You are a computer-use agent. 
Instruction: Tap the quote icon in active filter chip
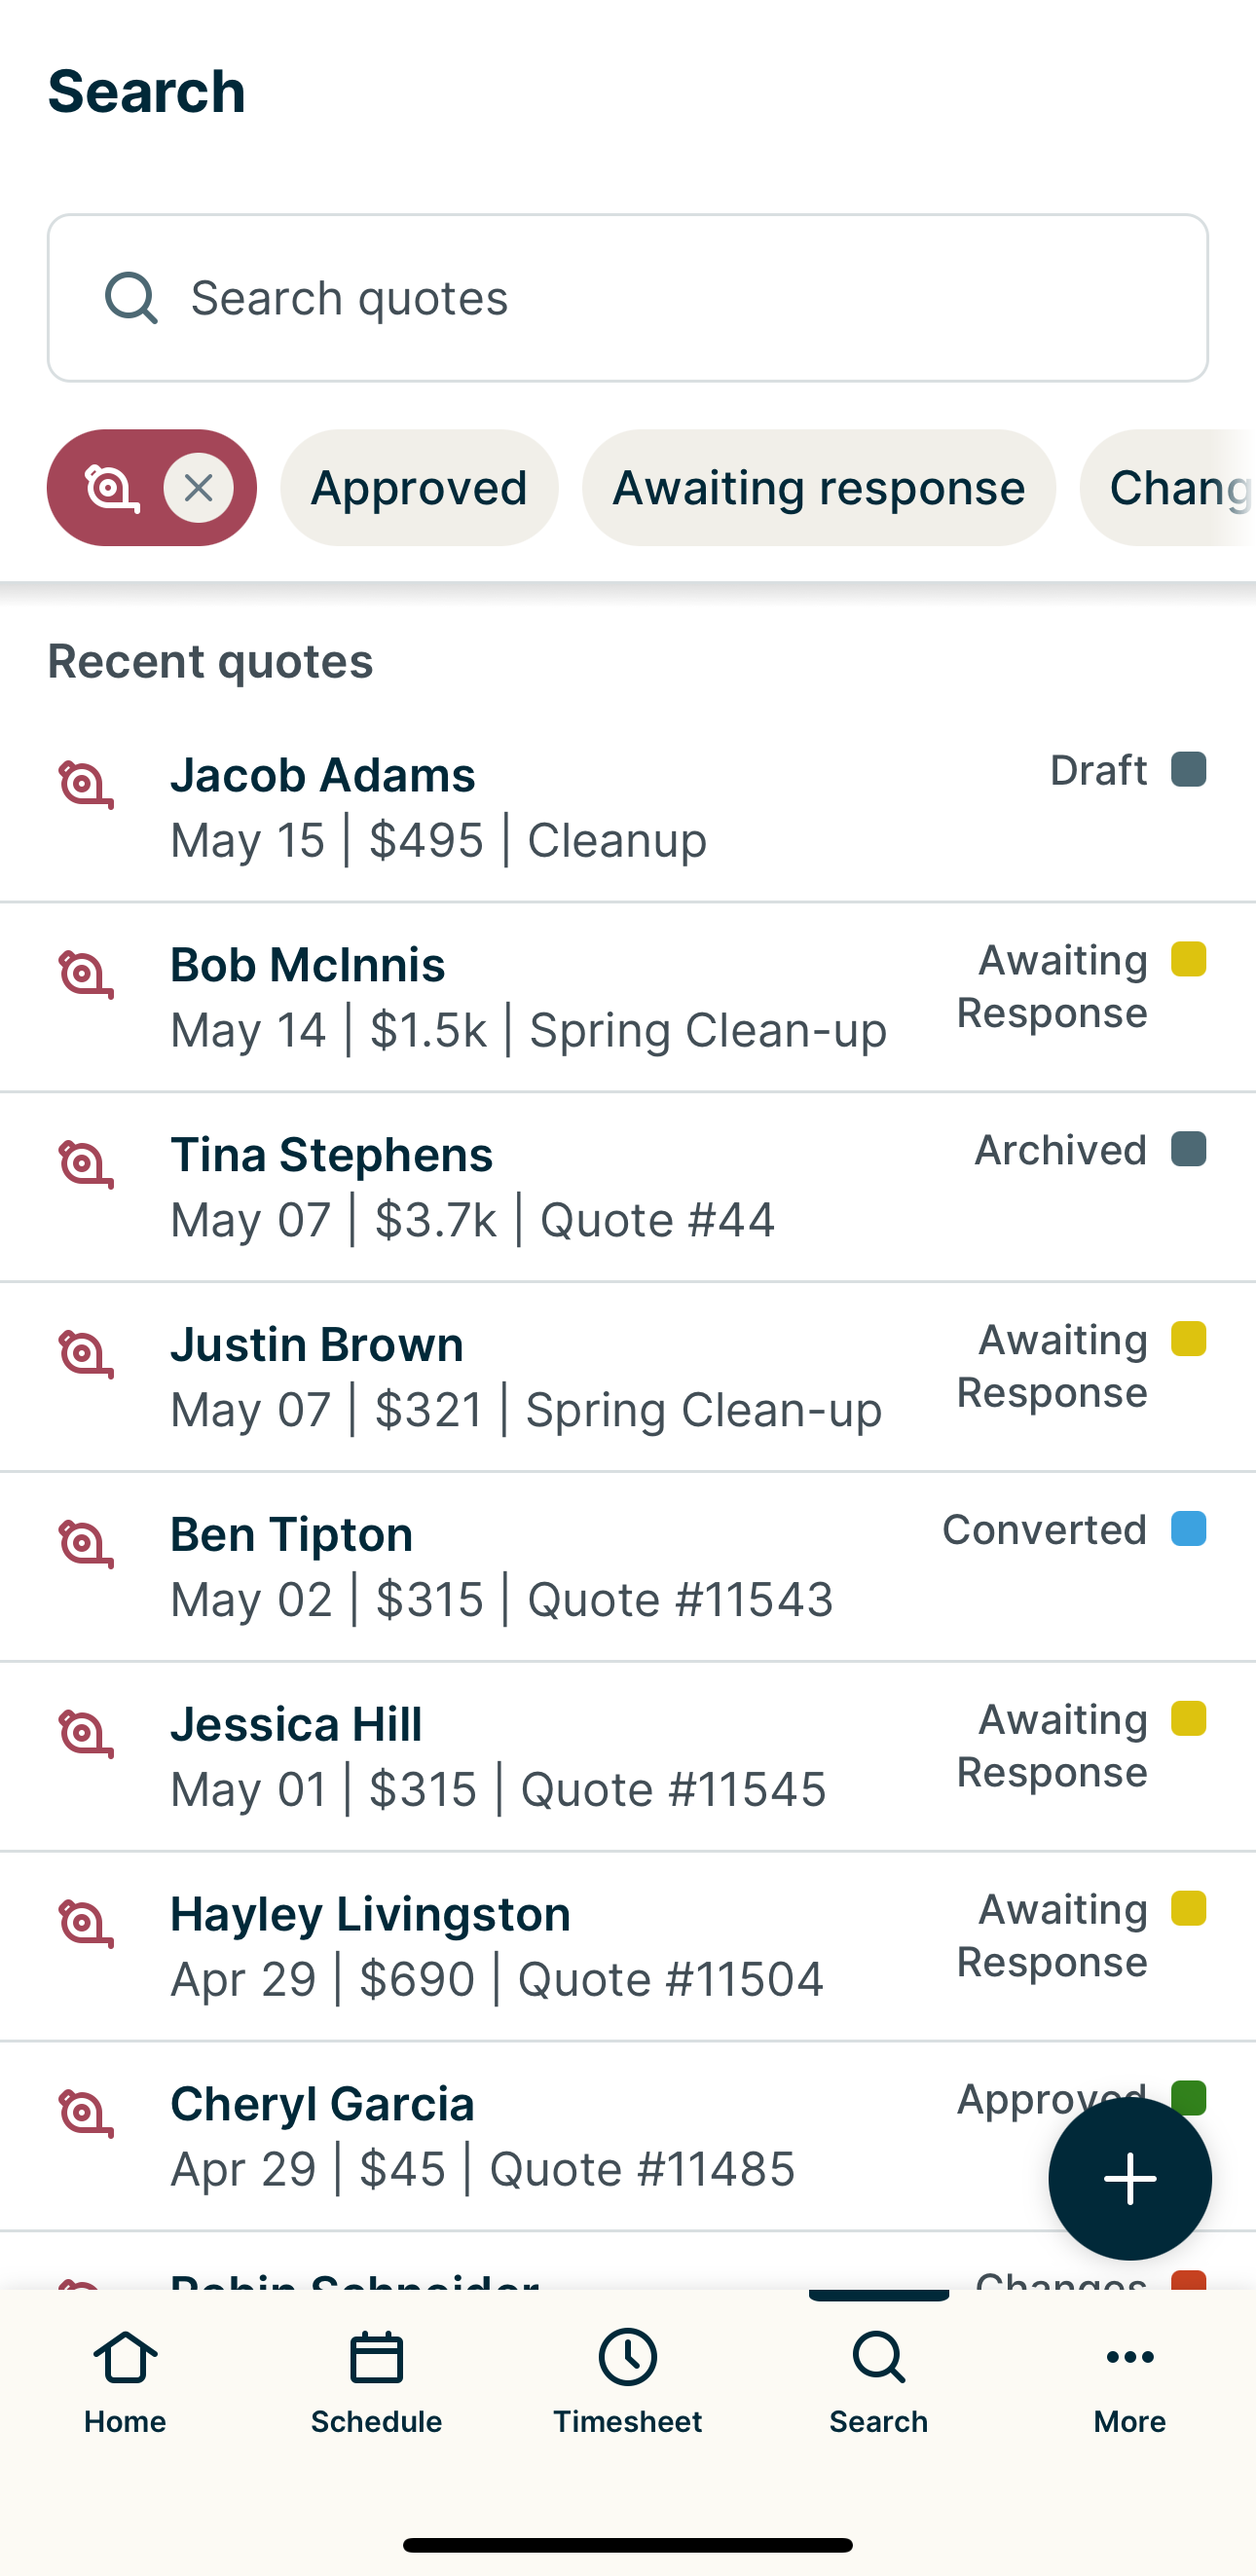click(x=110, y=488)
